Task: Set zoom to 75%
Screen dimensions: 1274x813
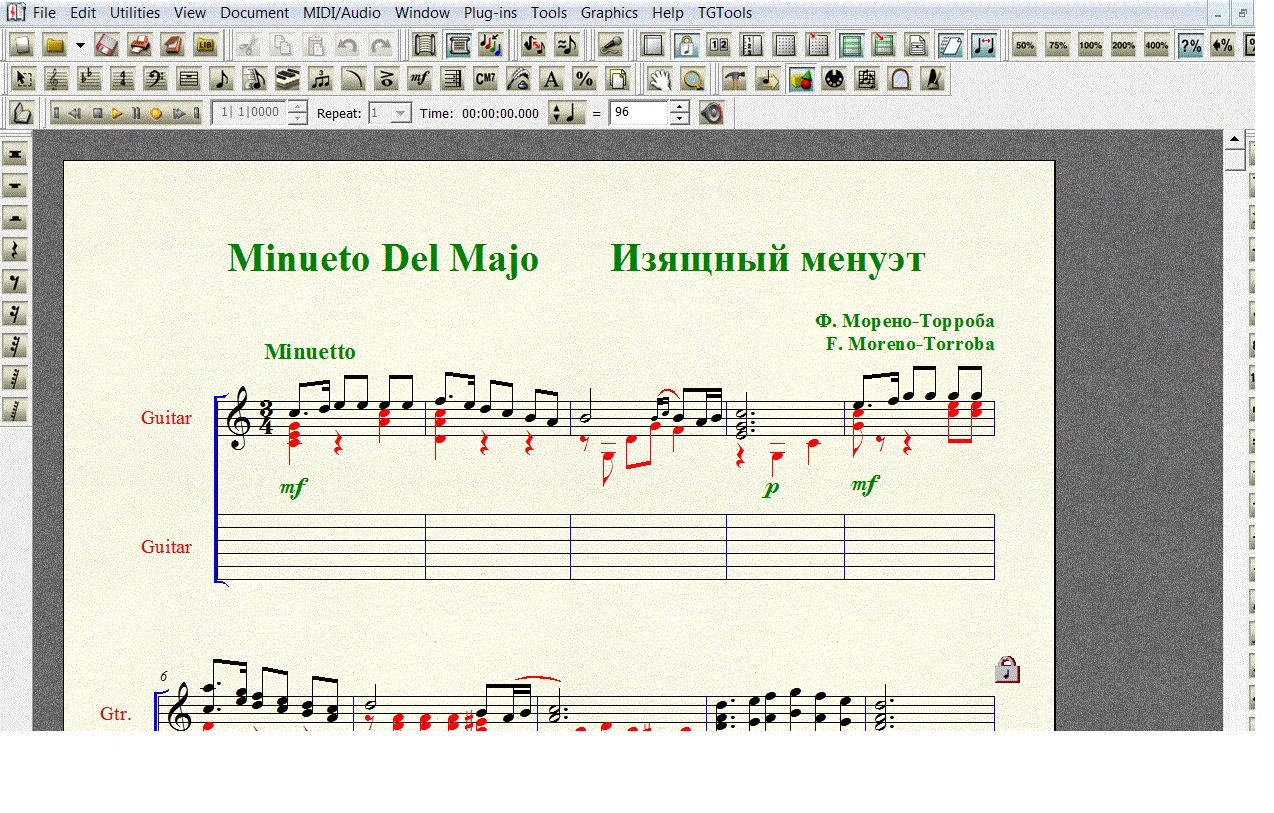Action: (x=1058, y=45)
